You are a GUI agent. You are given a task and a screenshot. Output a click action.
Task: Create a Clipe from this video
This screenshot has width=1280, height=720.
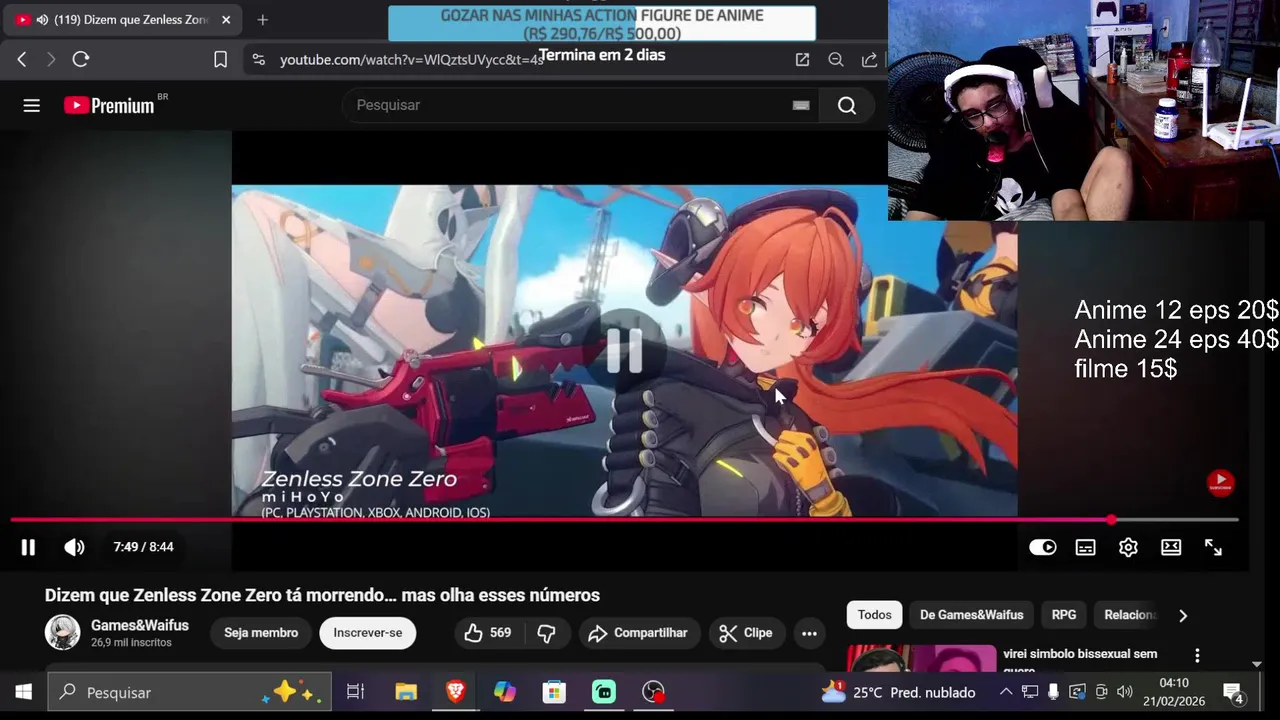point(746,633)
